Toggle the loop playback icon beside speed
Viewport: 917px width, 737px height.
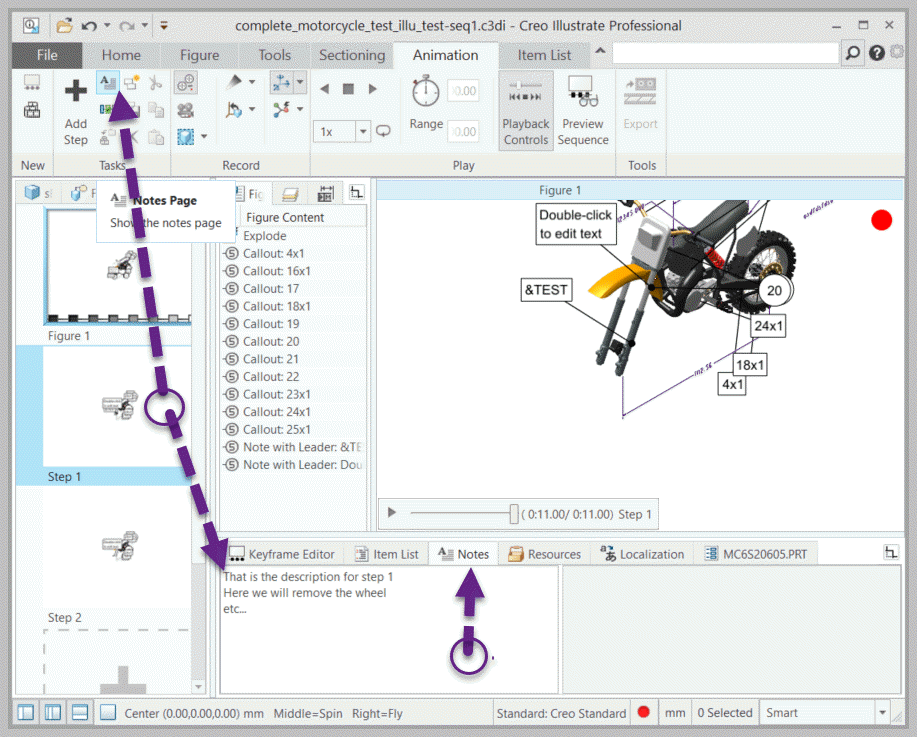point(384,131)
